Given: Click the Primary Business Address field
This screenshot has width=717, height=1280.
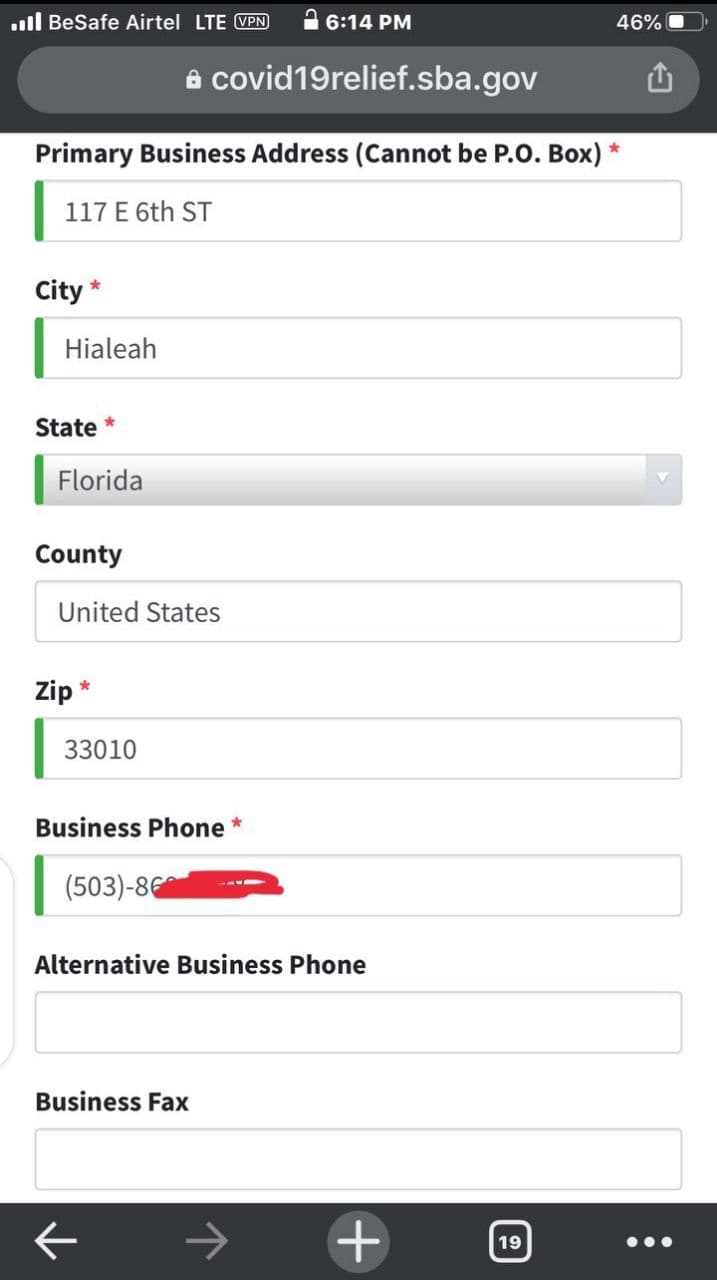Looking at the screenshot, I should tap(358, 211).
